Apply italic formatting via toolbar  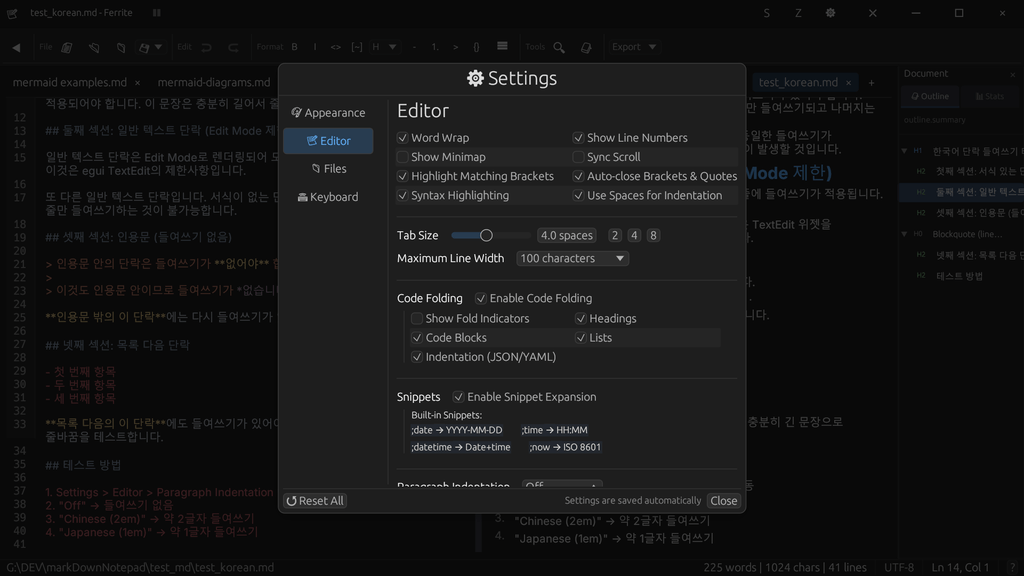click(315, 47)
